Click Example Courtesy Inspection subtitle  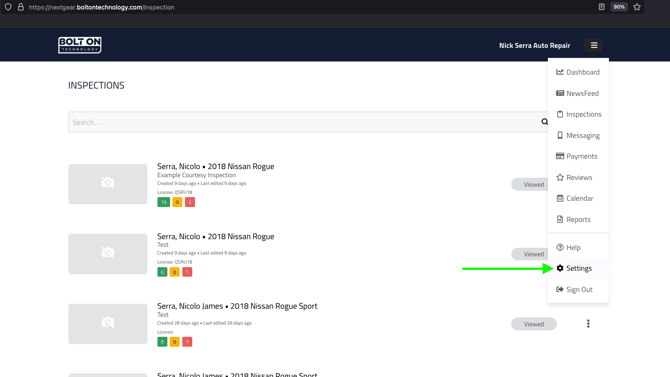[x=197, y=175]
